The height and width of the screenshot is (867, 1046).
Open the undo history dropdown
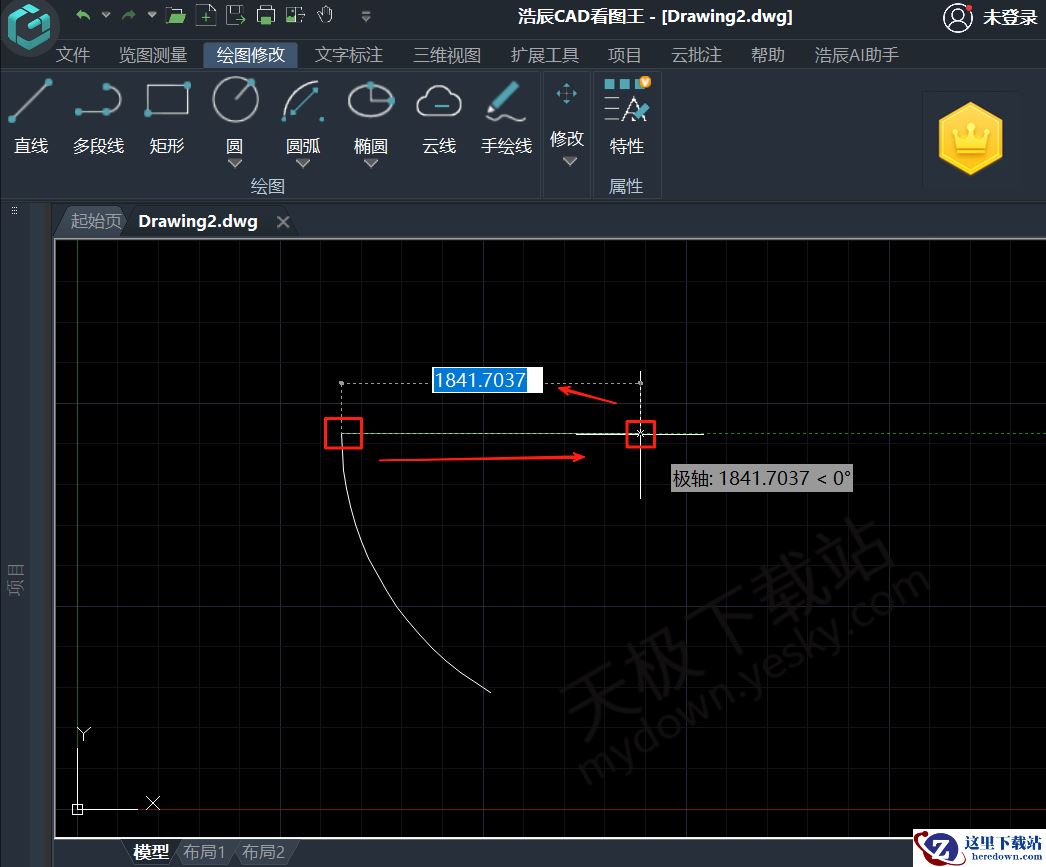(x=106, y=15)
